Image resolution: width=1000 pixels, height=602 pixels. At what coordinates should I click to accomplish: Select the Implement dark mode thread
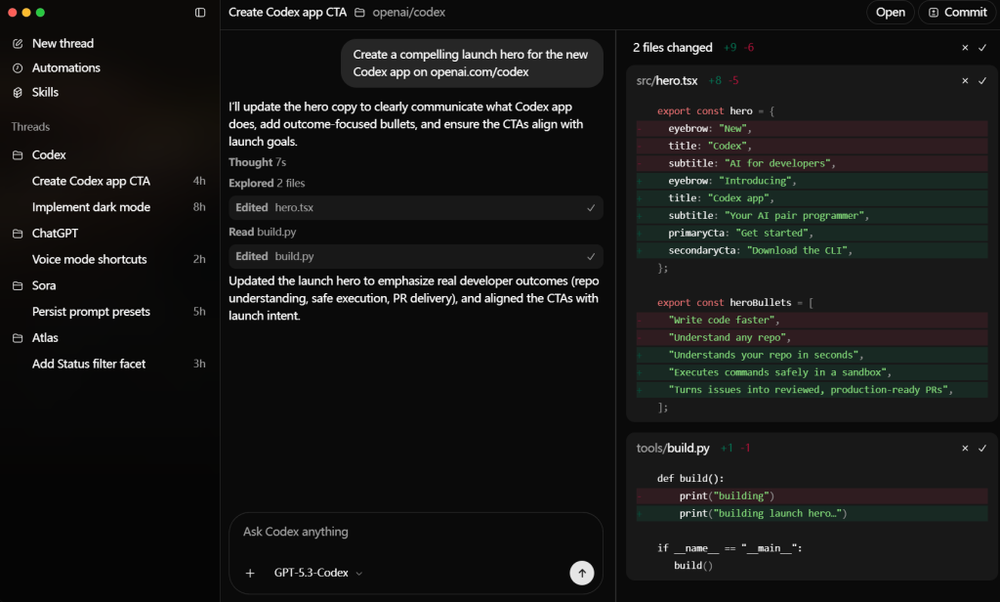click(x=91, y=207)
